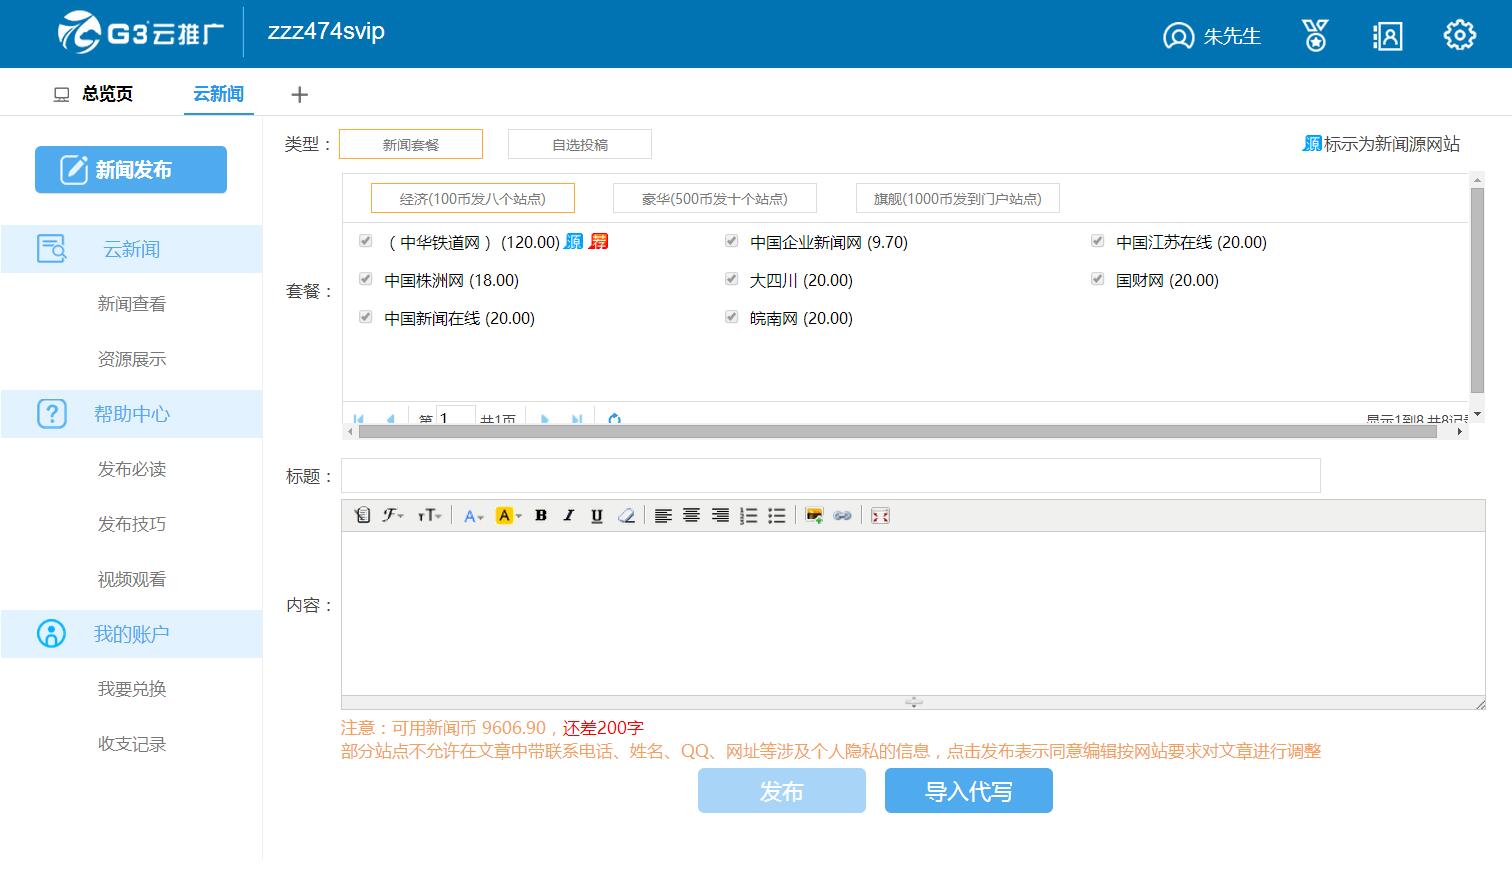Viewport: 1512px width, 873px height.
Task: Toggle underline formatting
Action: click(x=597, y=515)
